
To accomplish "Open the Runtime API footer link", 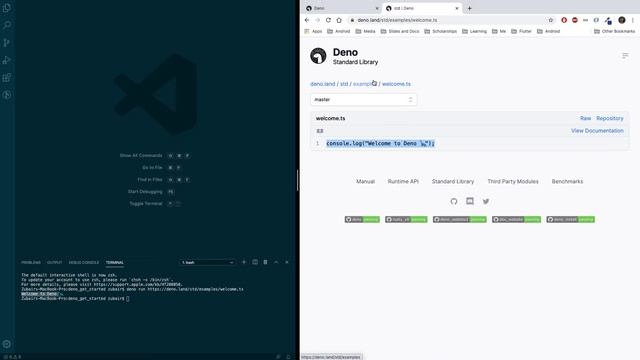I will [x=403, y=182].
